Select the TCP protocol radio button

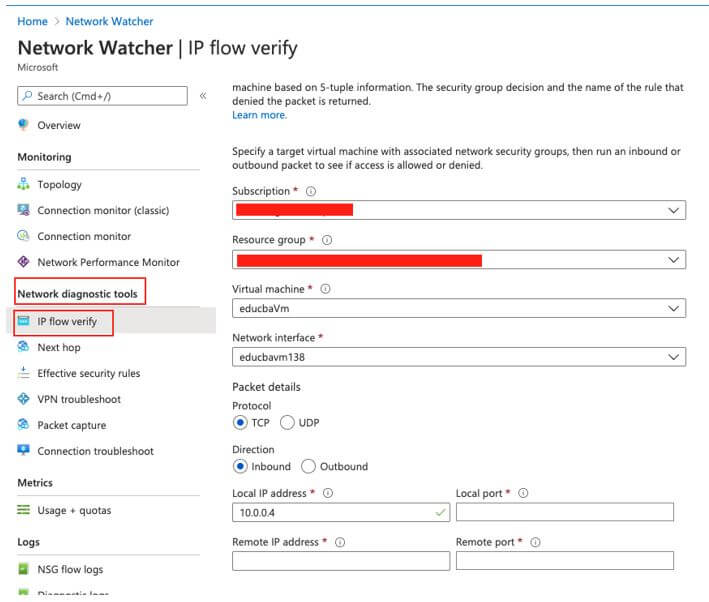coord(240,423)
